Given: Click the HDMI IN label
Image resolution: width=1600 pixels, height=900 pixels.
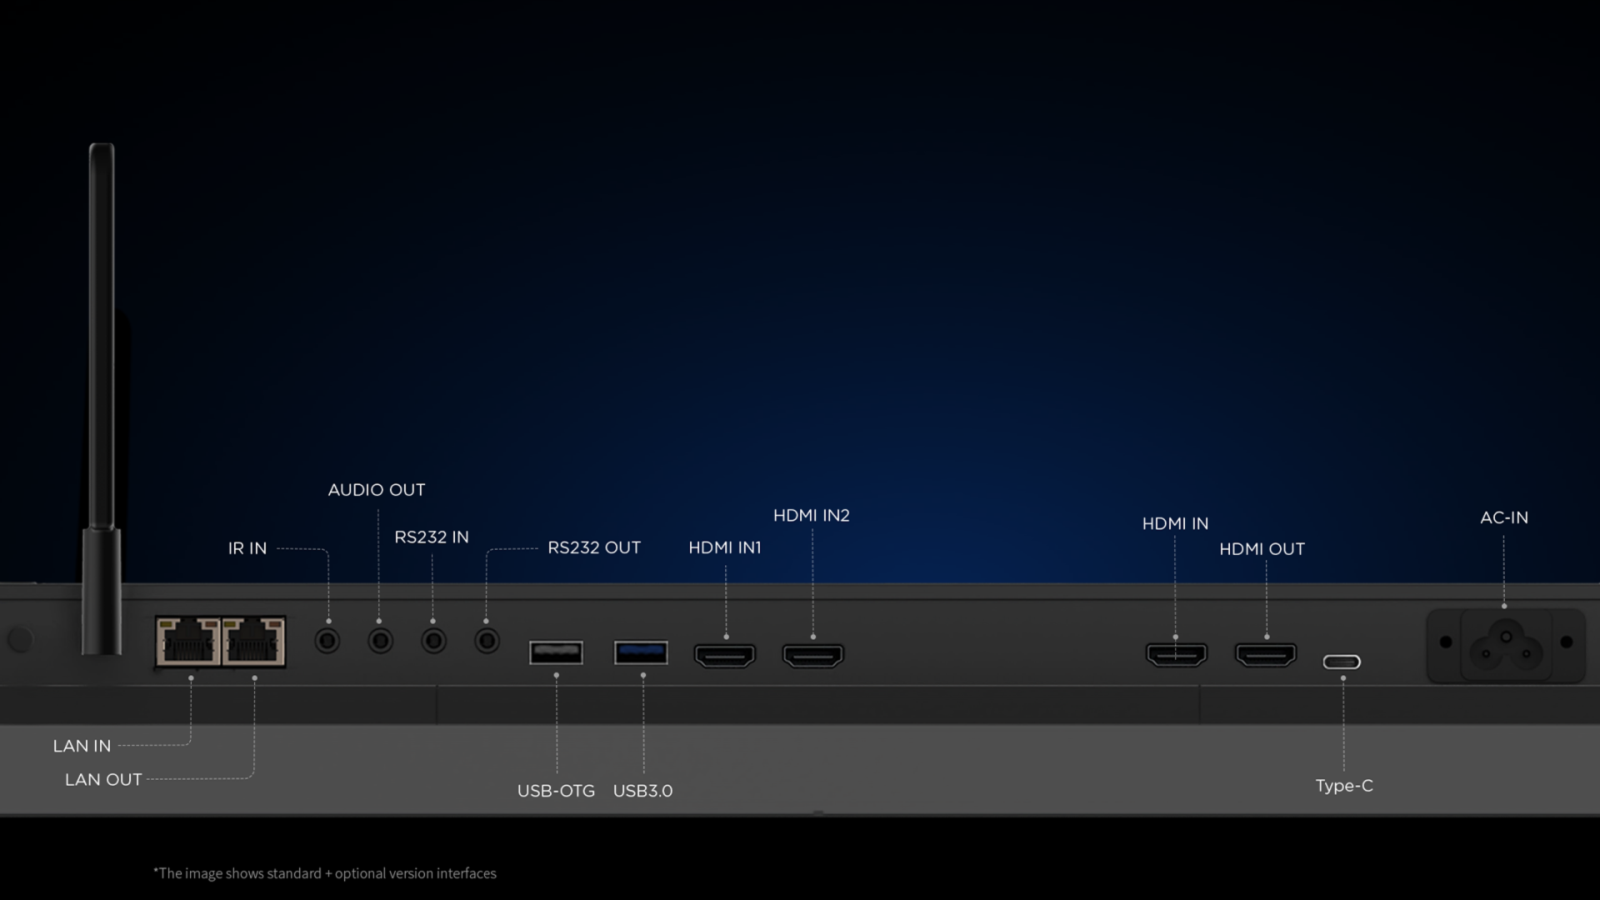Looking at the screenshot, I should 1175,523.
